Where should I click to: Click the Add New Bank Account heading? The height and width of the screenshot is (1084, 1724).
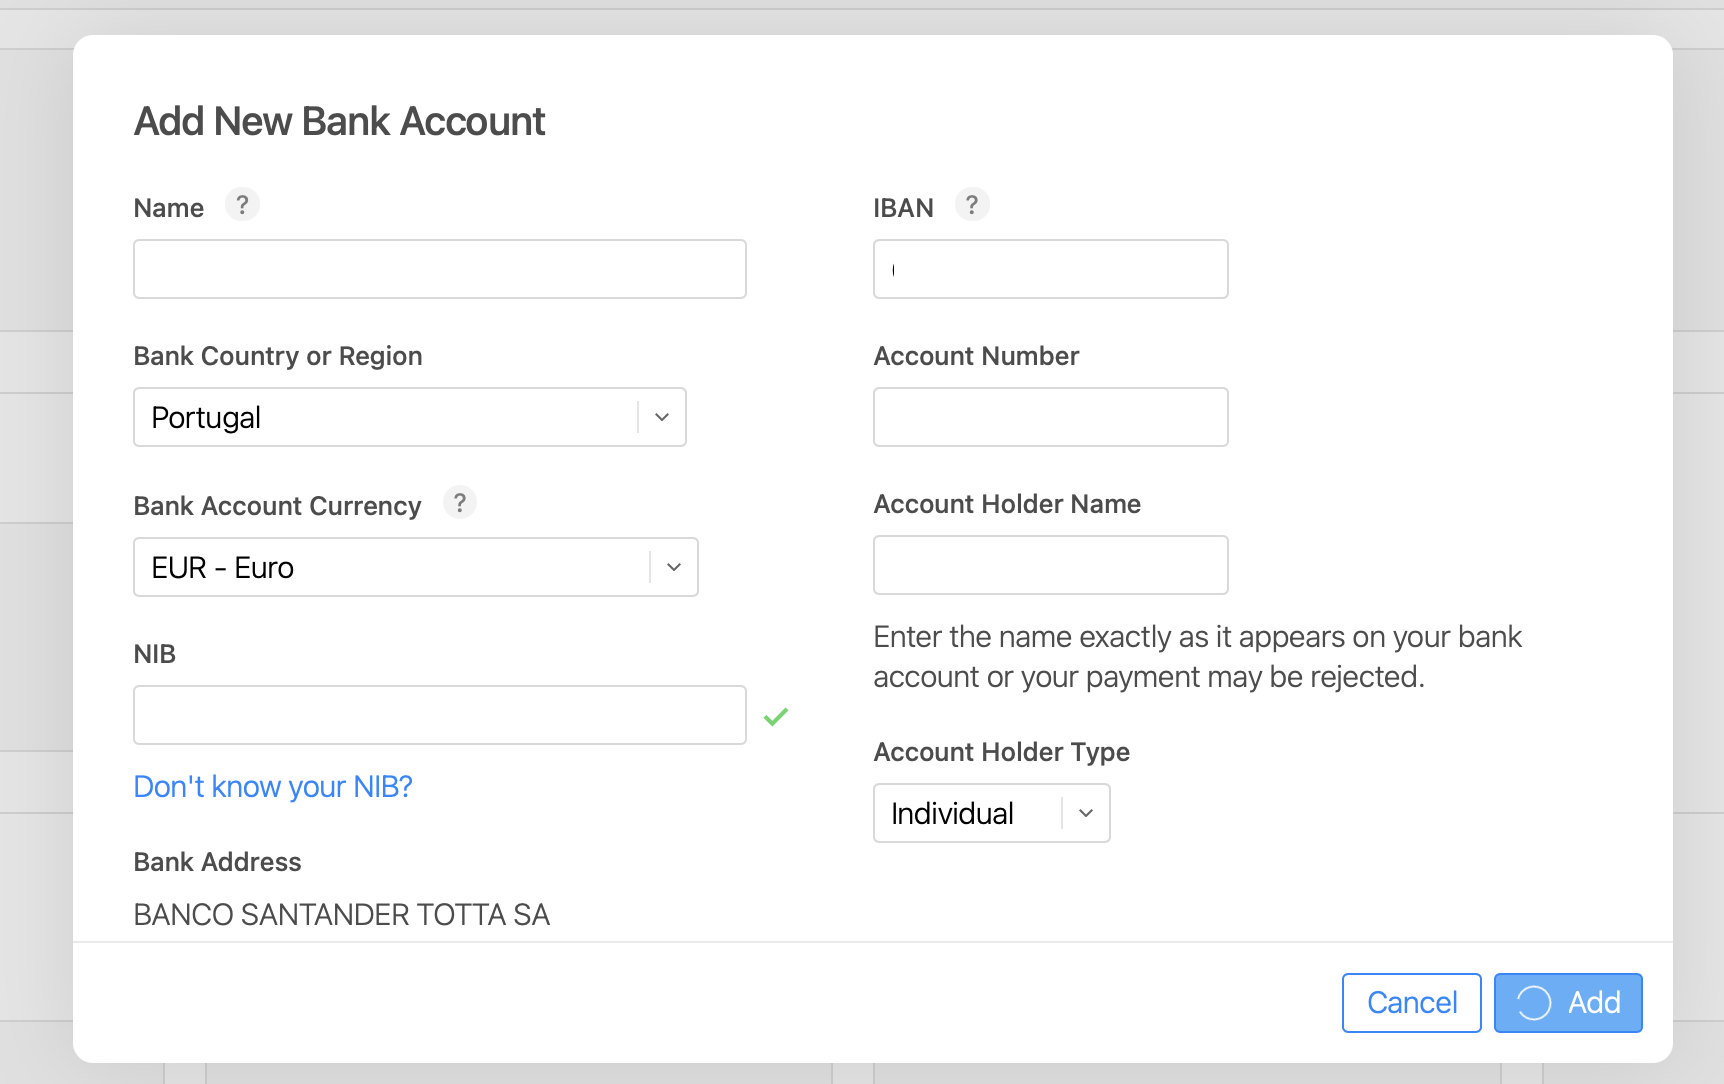[340, 122]
